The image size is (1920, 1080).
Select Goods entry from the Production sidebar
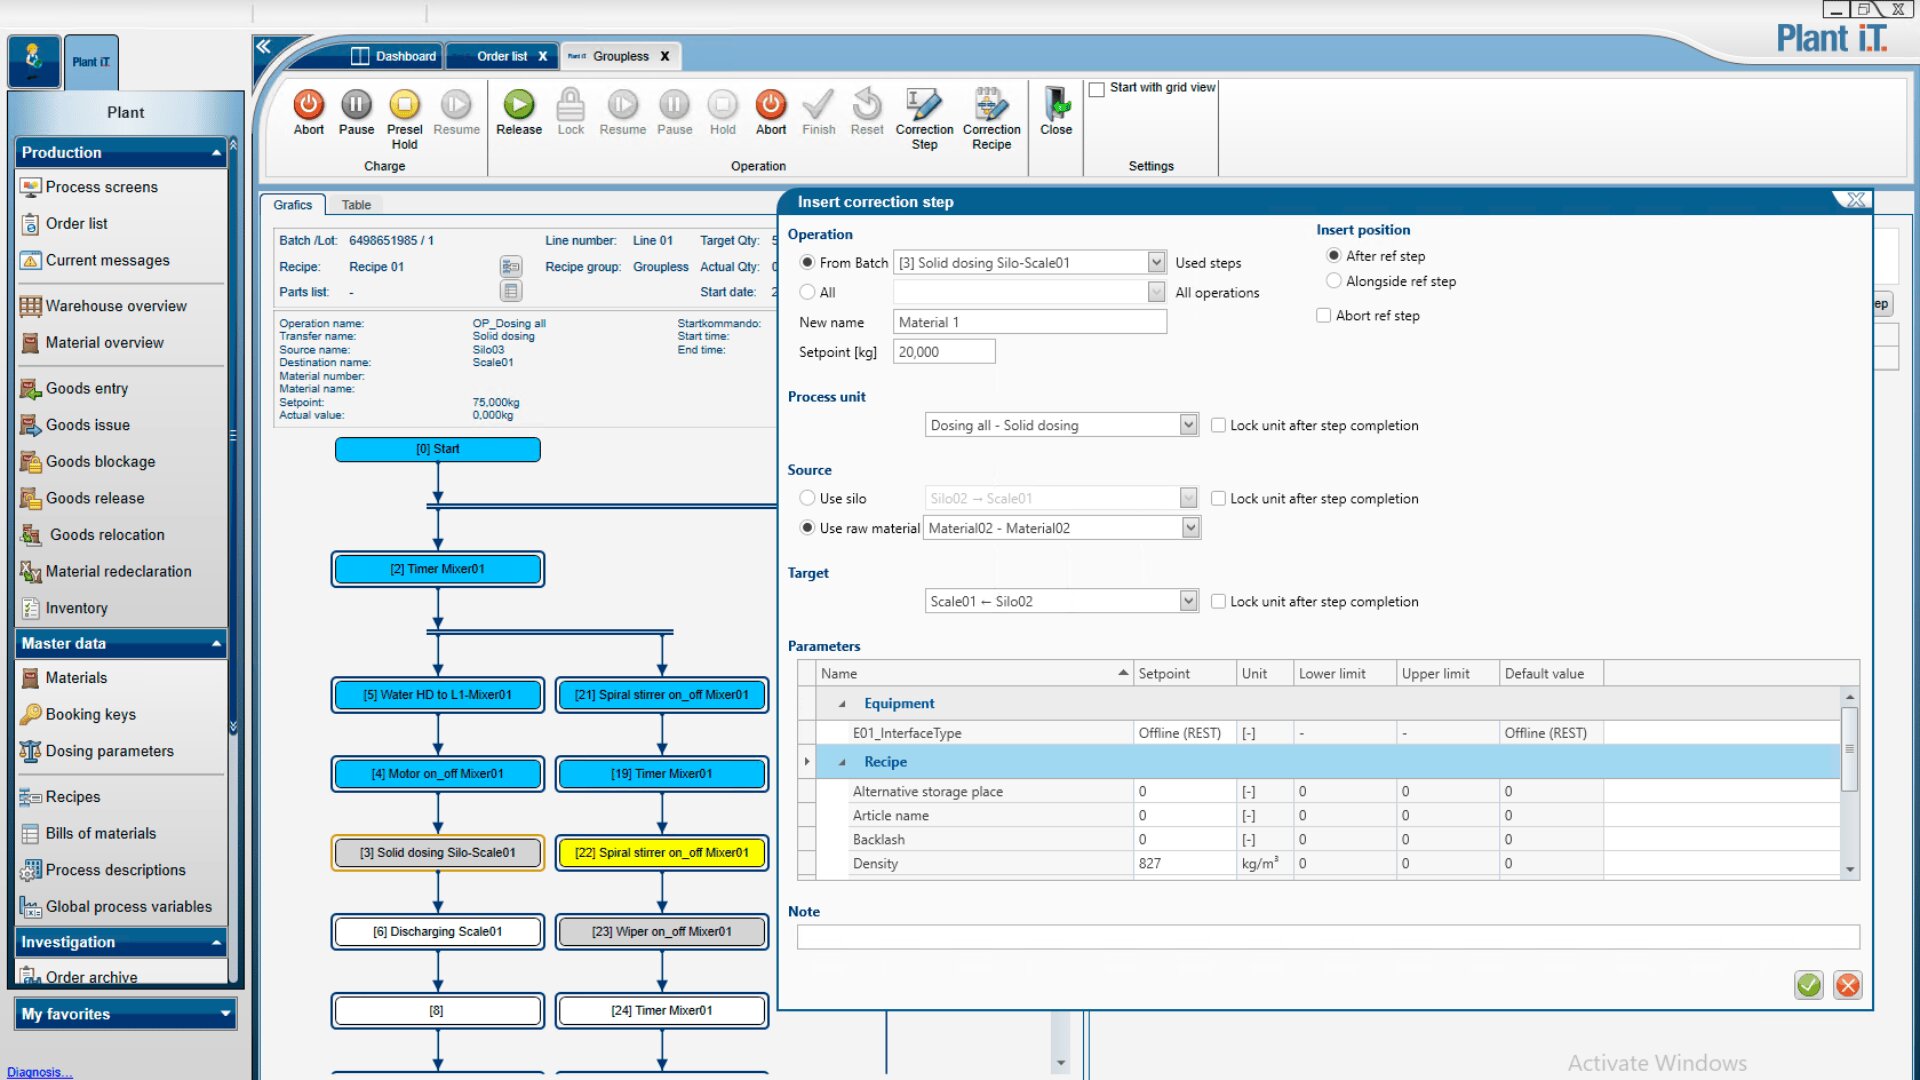pos(87,388)
